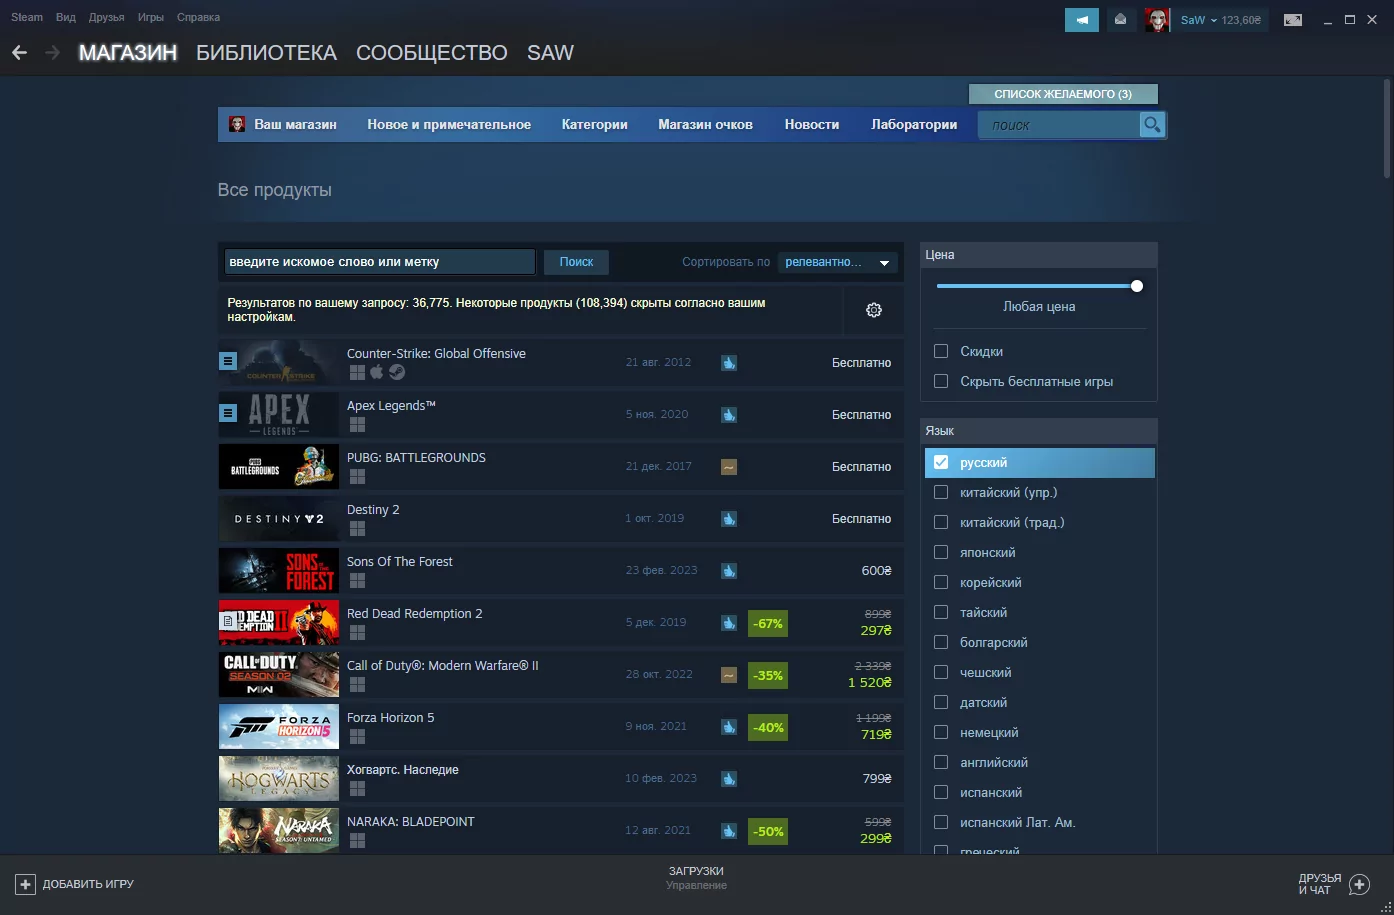Check the японский language filter
This screenshot has height=915, width=1394.
tap(941, 552)
